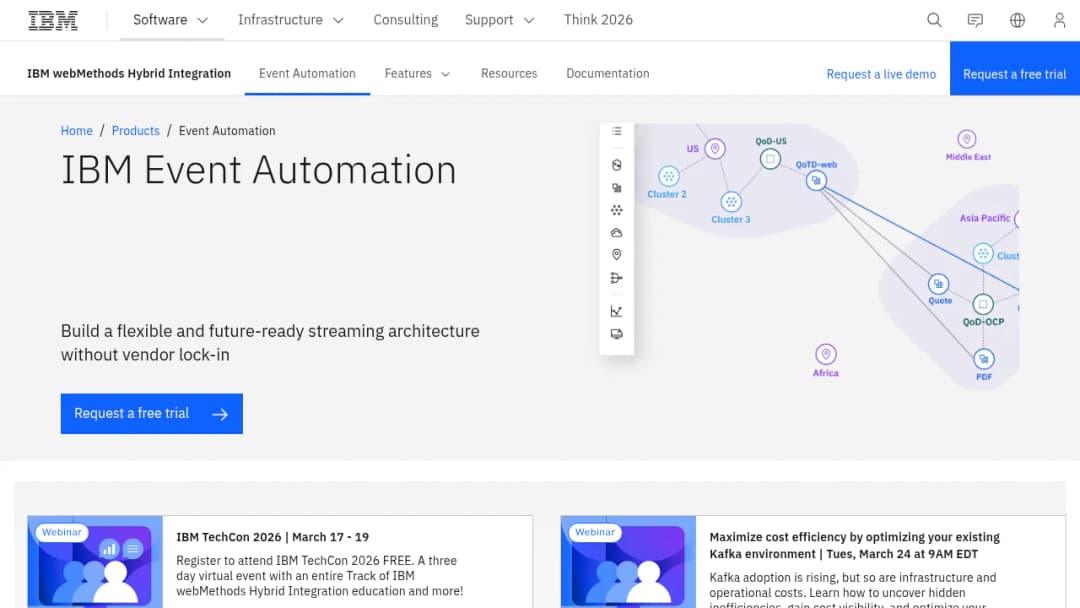
Task: Open the chat icon in header
Action: (x=975, y=20)
